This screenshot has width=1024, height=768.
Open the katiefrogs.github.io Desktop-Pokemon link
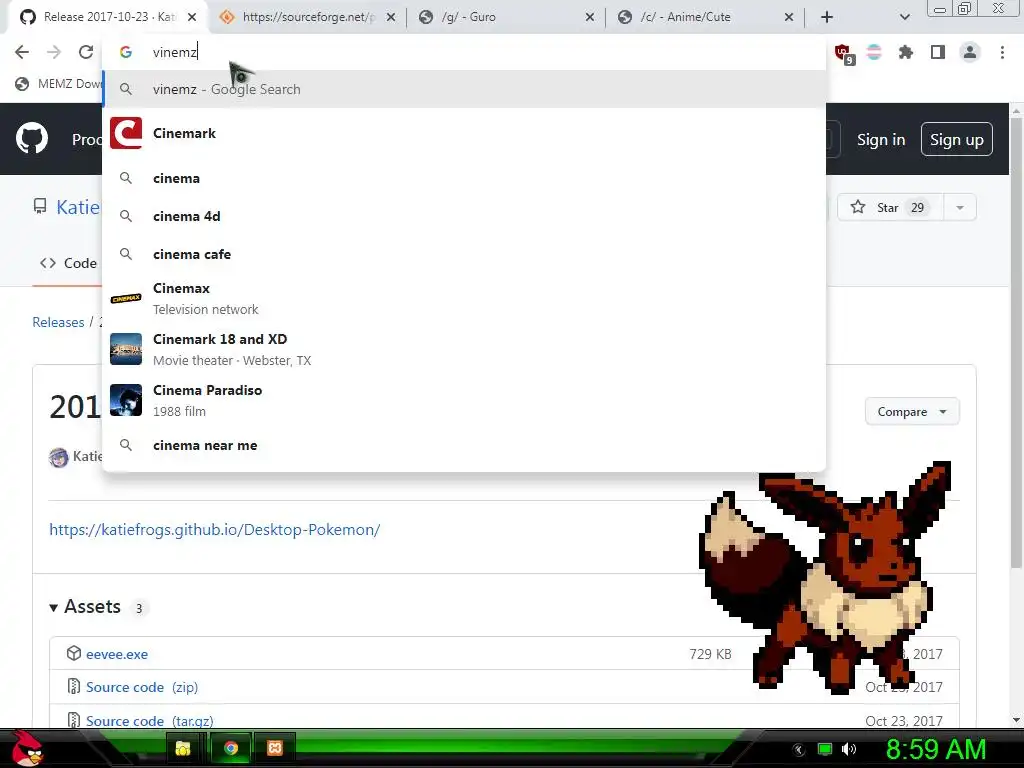[215, 529]
